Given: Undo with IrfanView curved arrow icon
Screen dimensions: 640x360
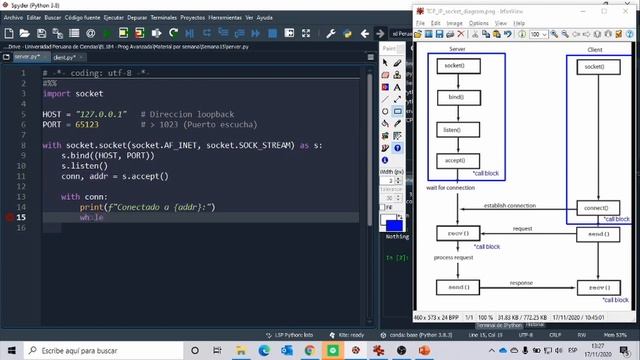Looking at the screenshot, I should pos(508,34).
